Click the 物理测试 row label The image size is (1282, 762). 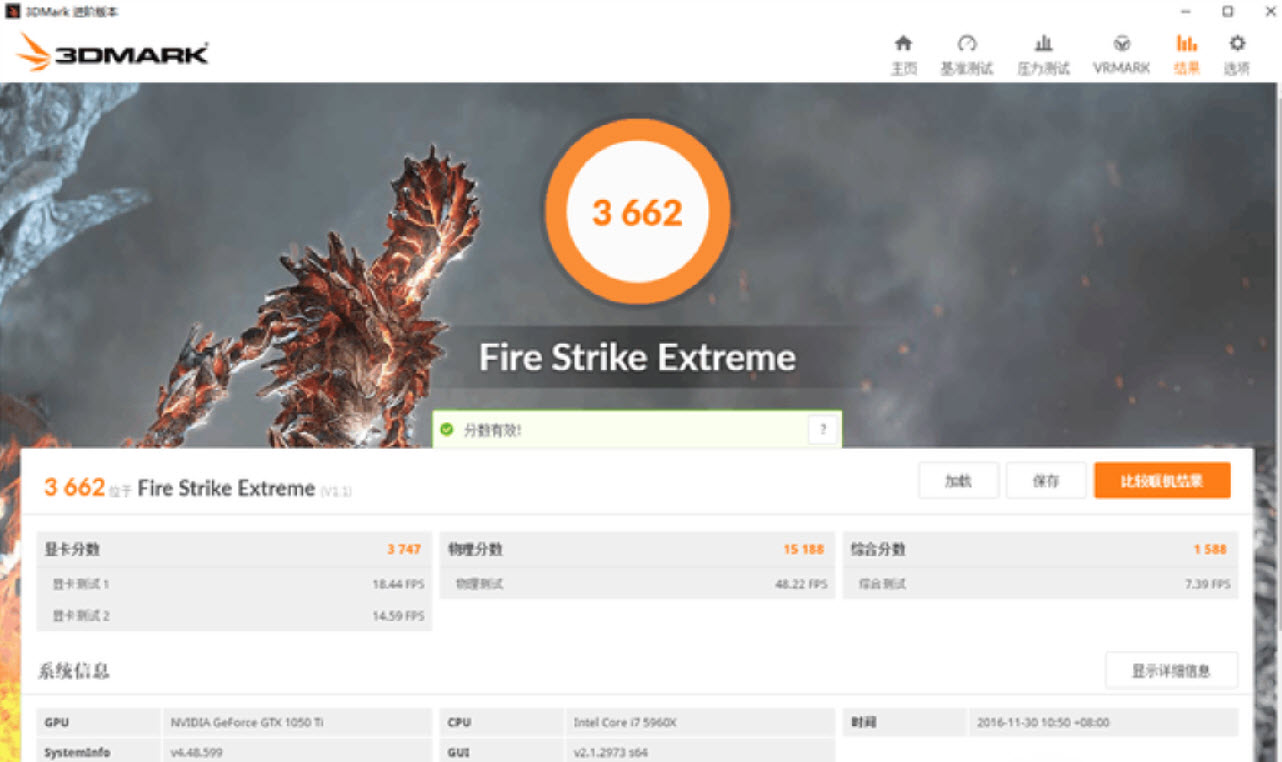[x=480, y=584]
